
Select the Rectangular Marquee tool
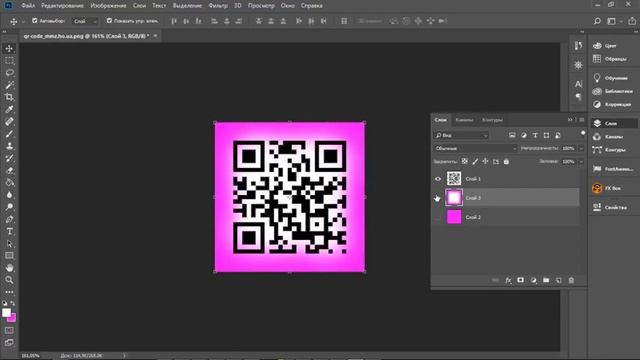[9, 60]
